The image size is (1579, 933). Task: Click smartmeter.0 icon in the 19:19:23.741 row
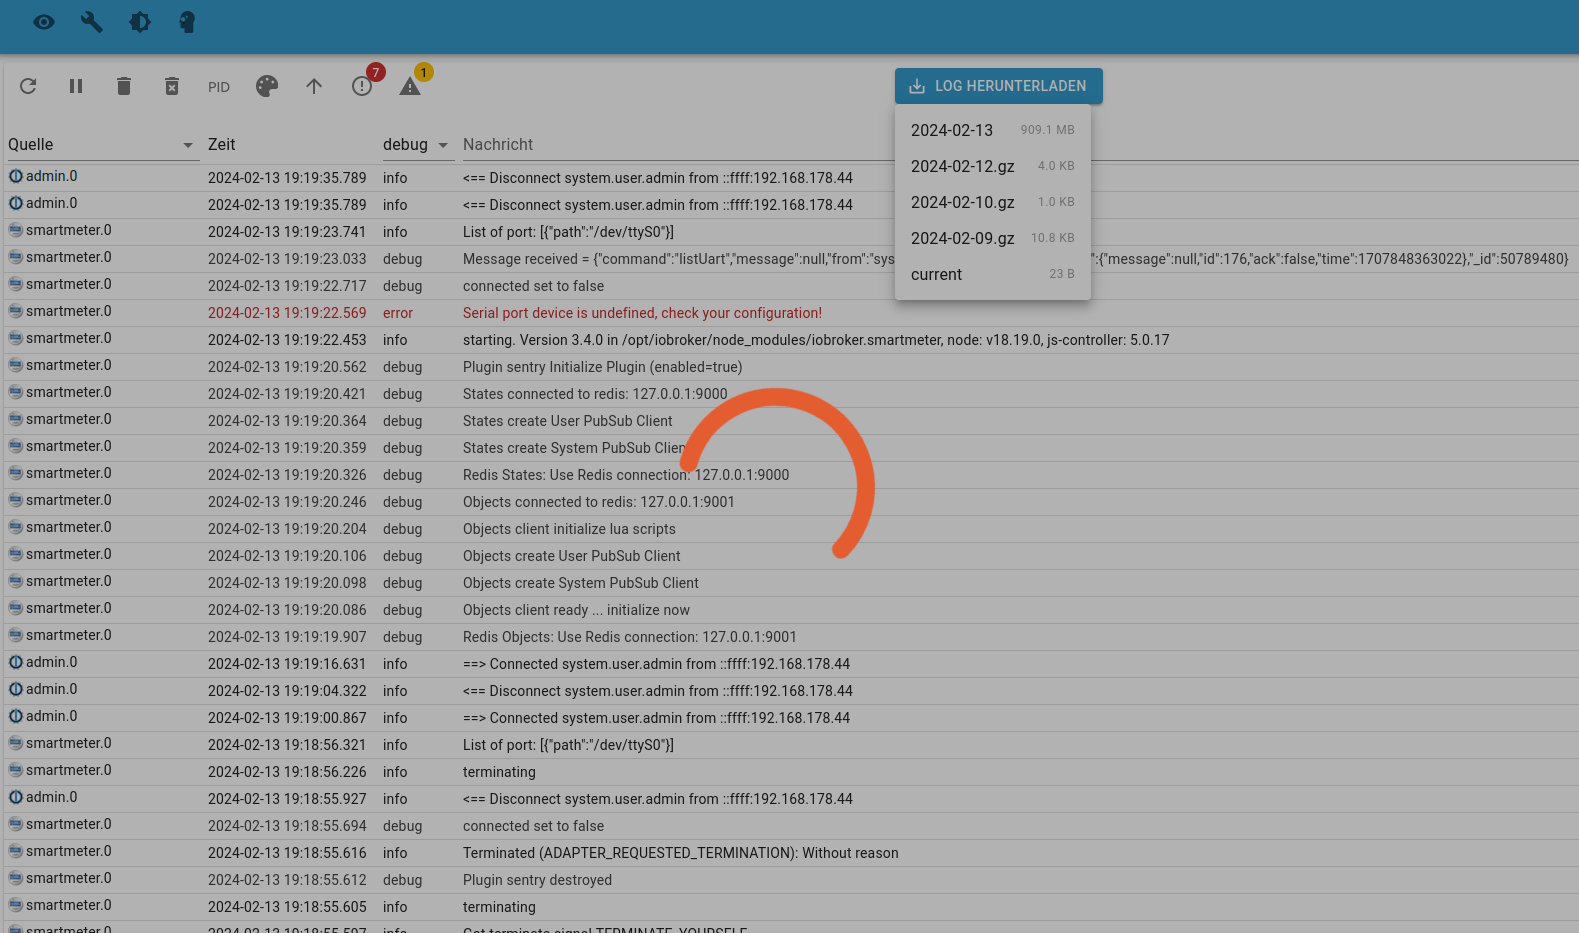point(16,230)
